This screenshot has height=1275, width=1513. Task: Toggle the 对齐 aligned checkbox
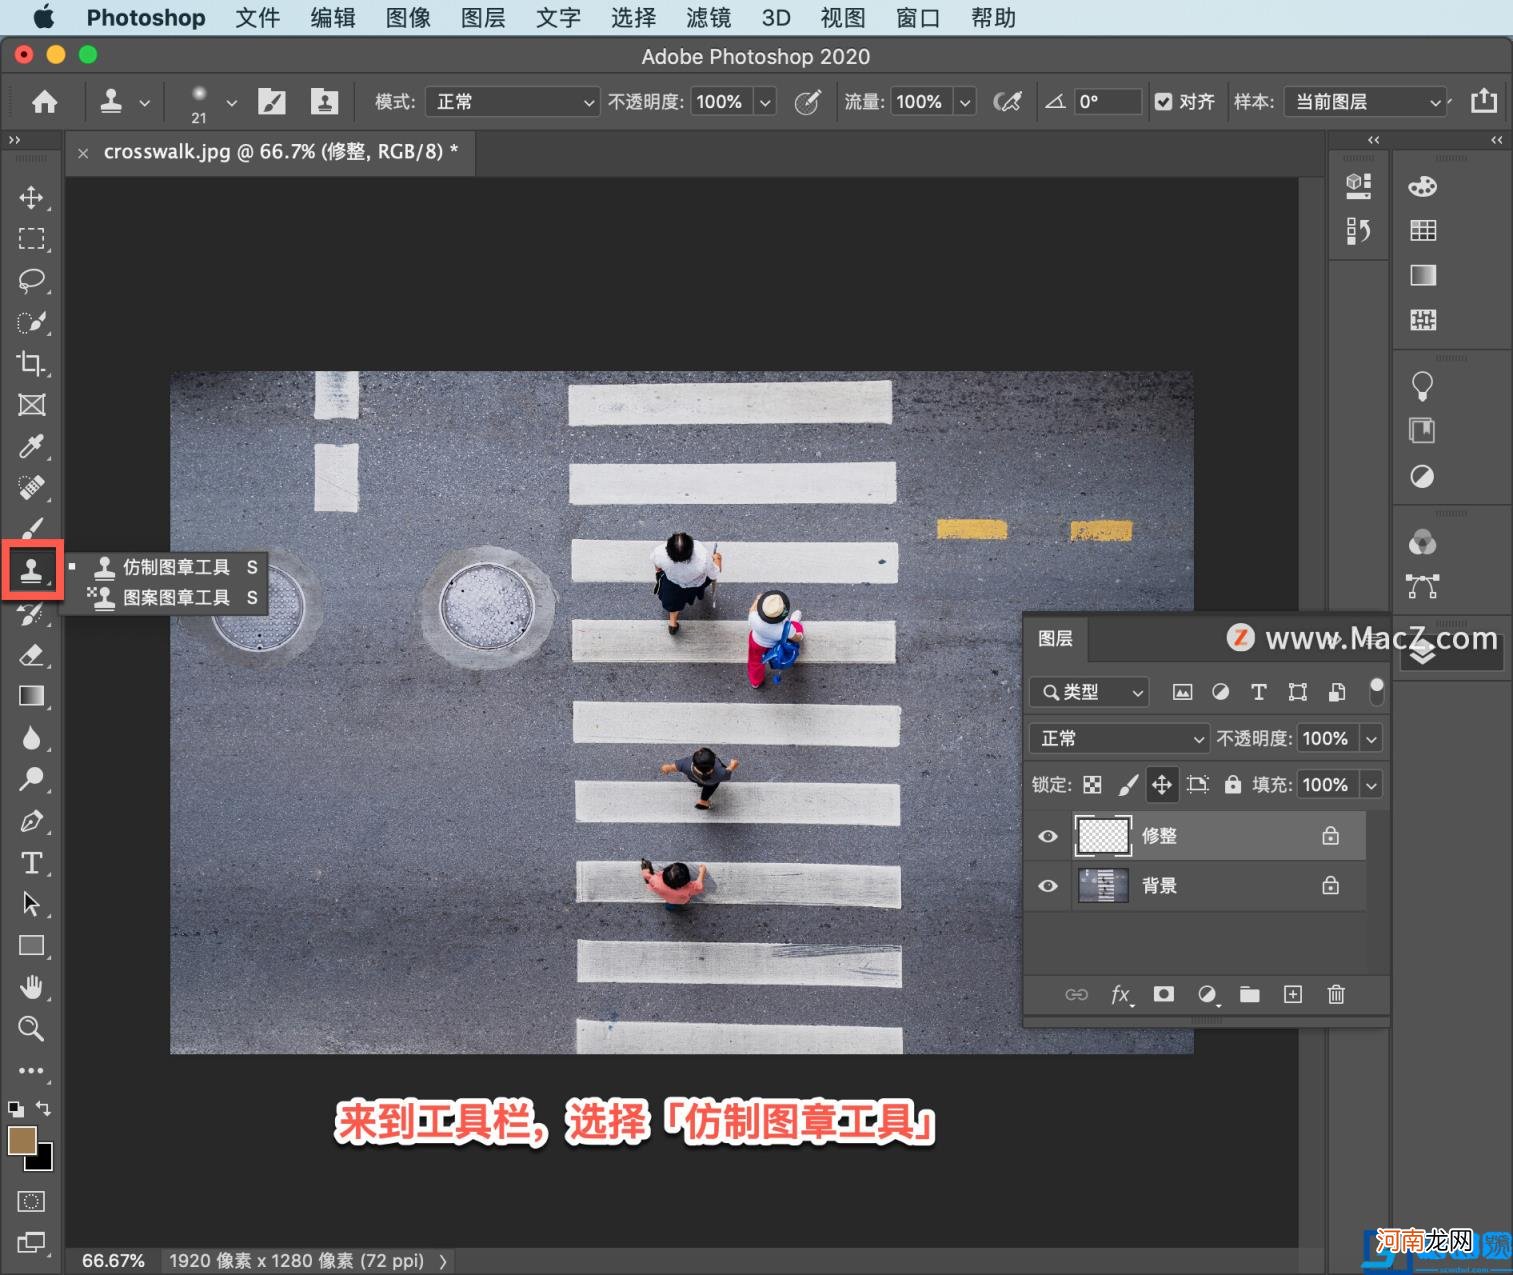tap(1163, 101)
